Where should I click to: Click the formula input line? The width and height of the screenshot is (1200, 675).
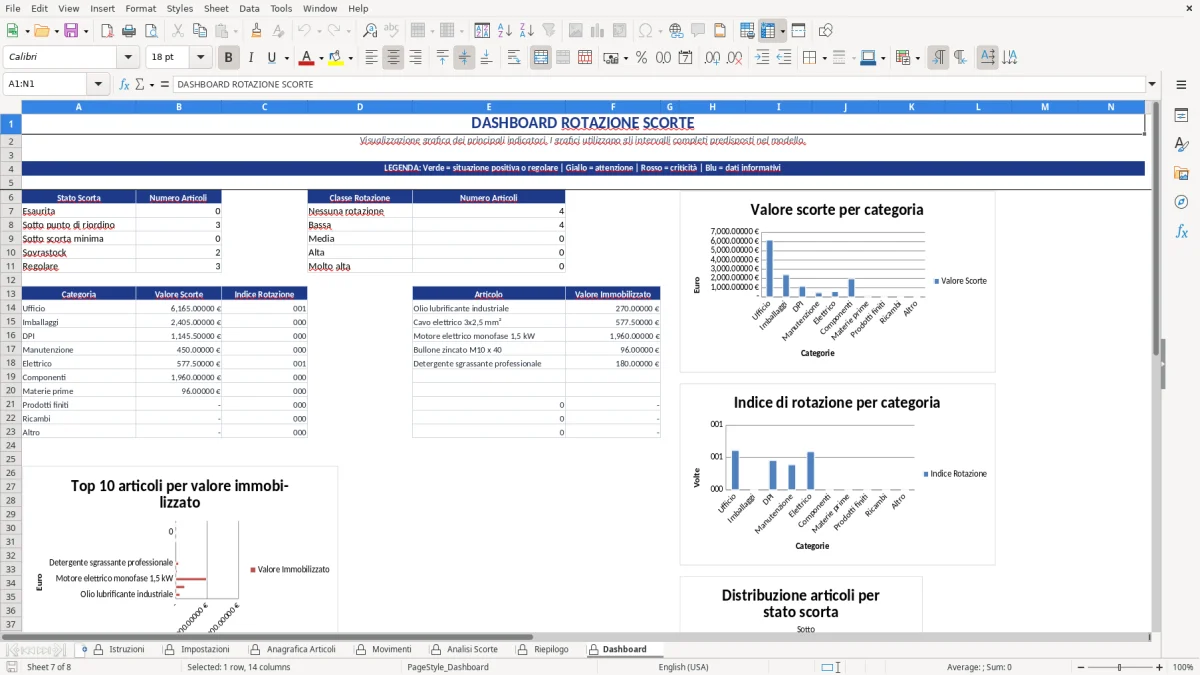click(x=658, y=84)
